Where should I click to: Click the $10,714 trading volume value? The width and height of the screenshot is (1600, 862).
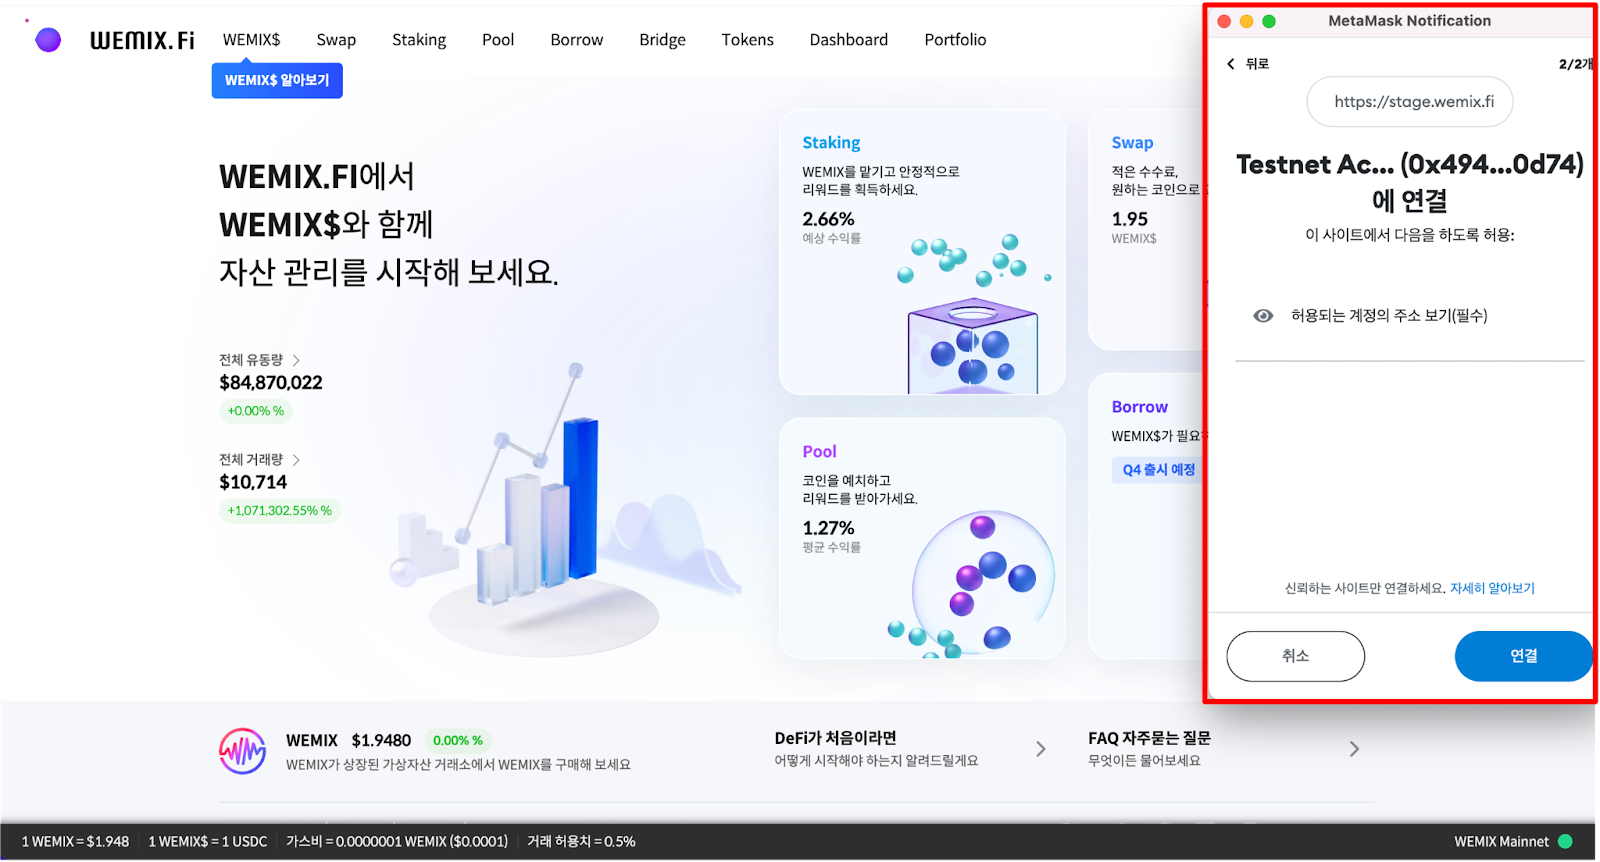(253, 483)
